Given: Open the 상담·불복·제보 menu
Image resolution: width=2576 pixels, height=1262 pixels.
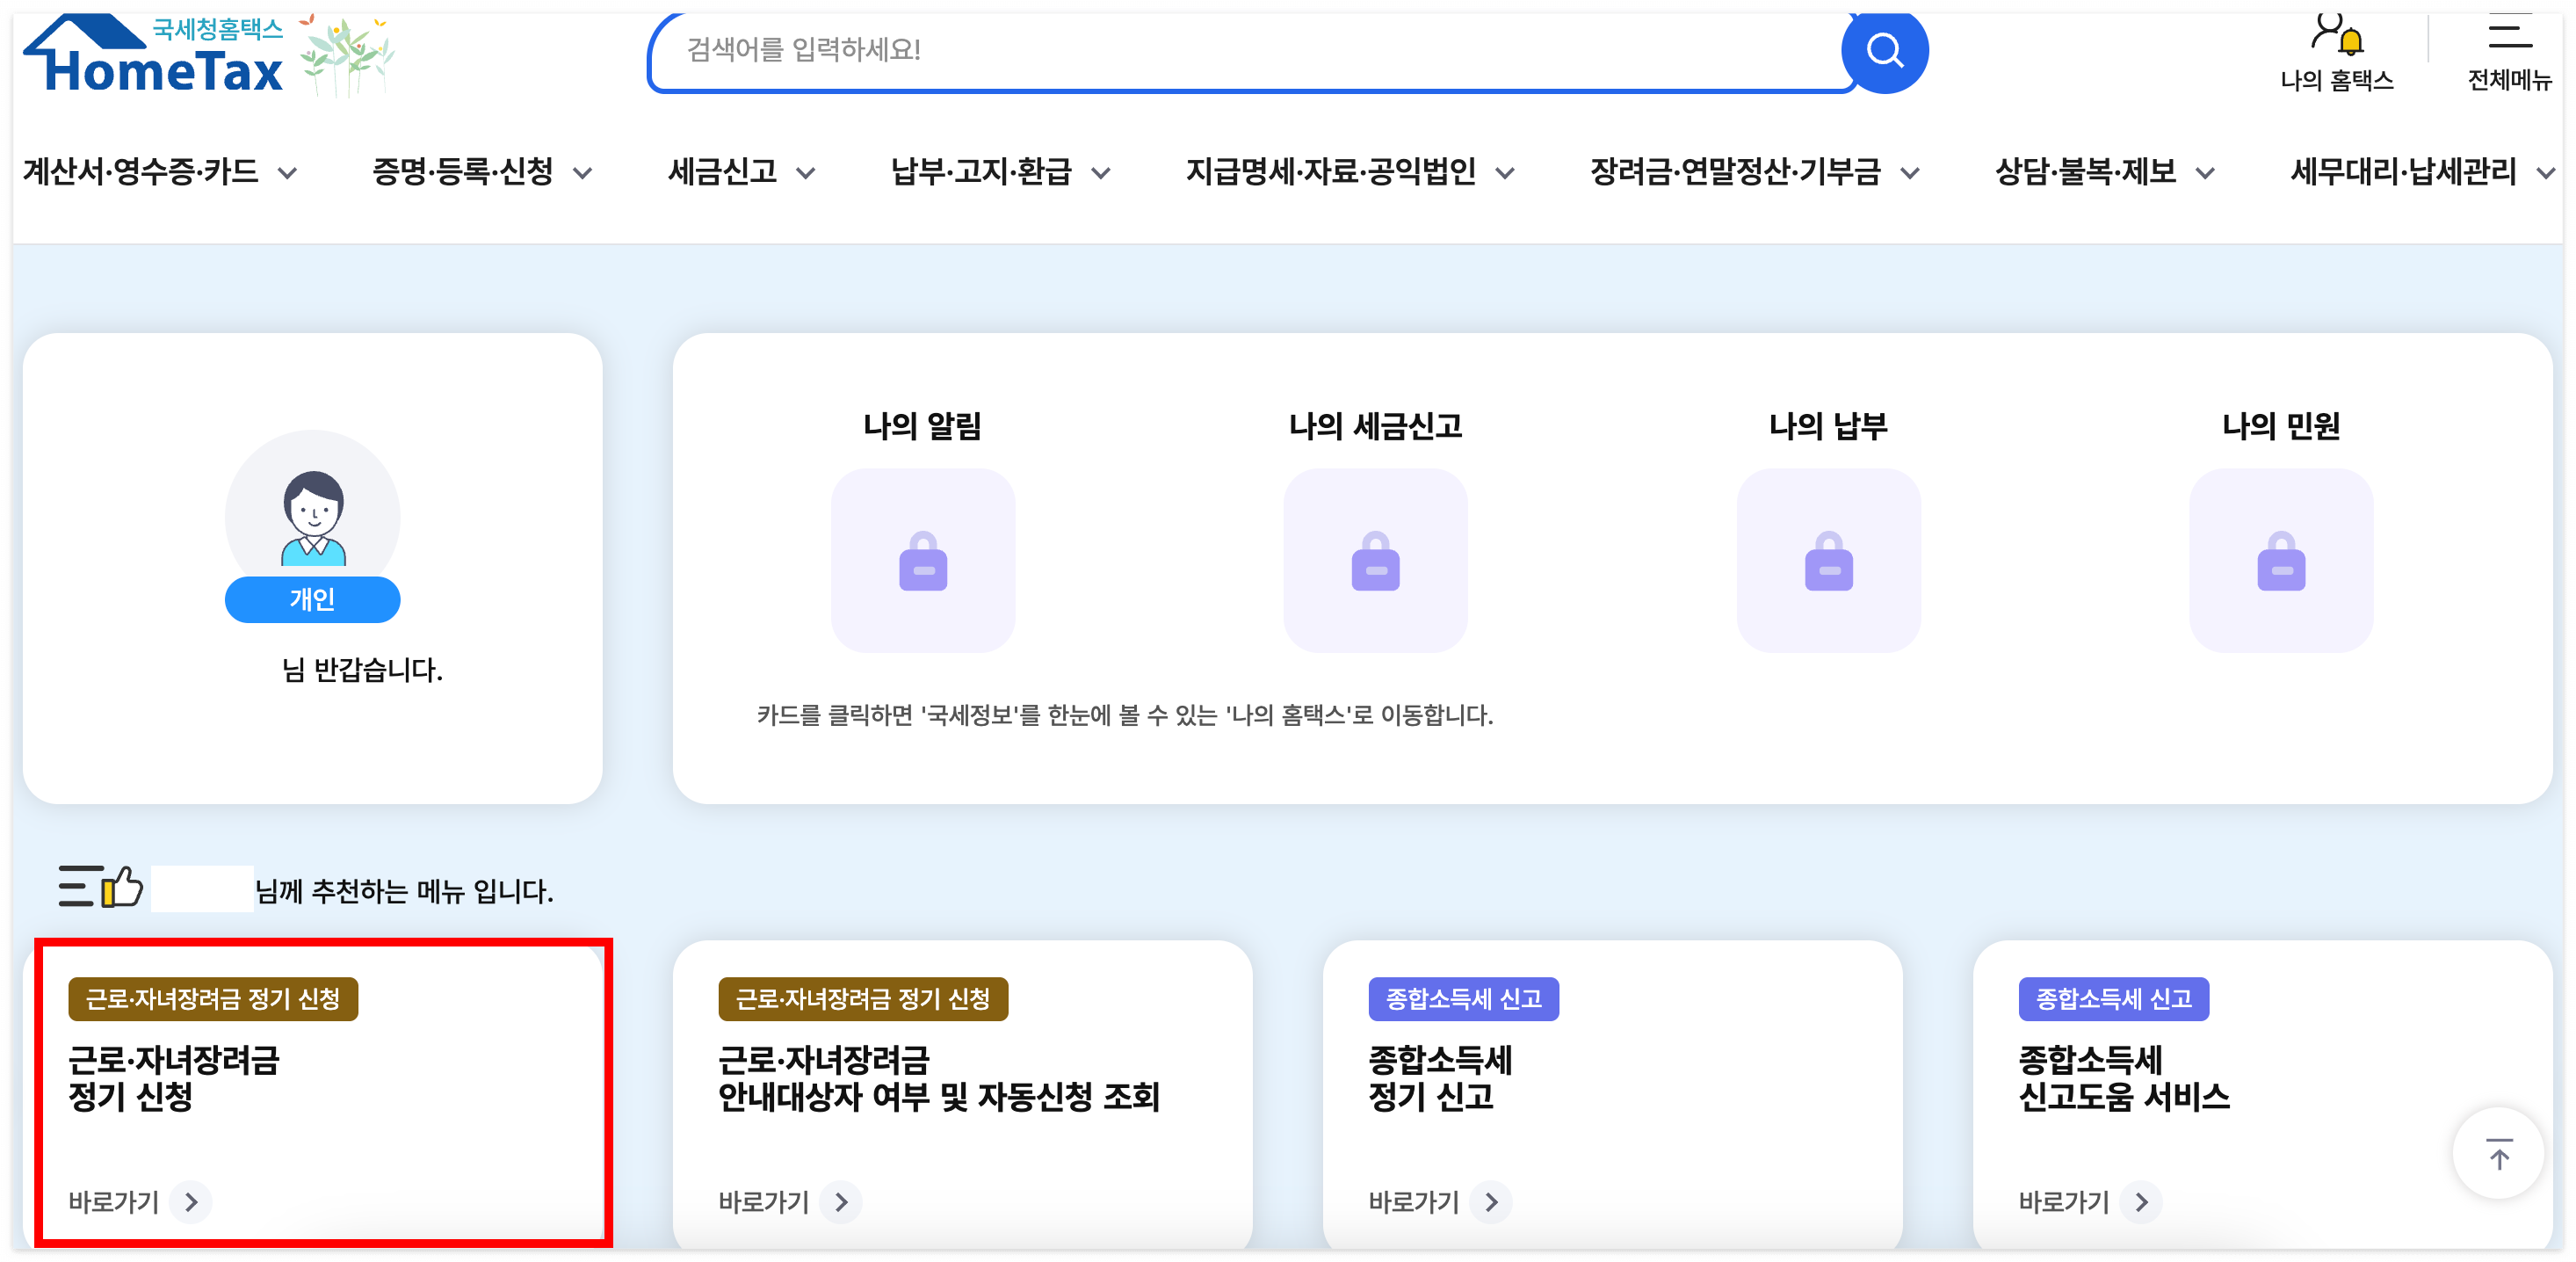Looking at the screenshot, I should (x=2086, y=172).
